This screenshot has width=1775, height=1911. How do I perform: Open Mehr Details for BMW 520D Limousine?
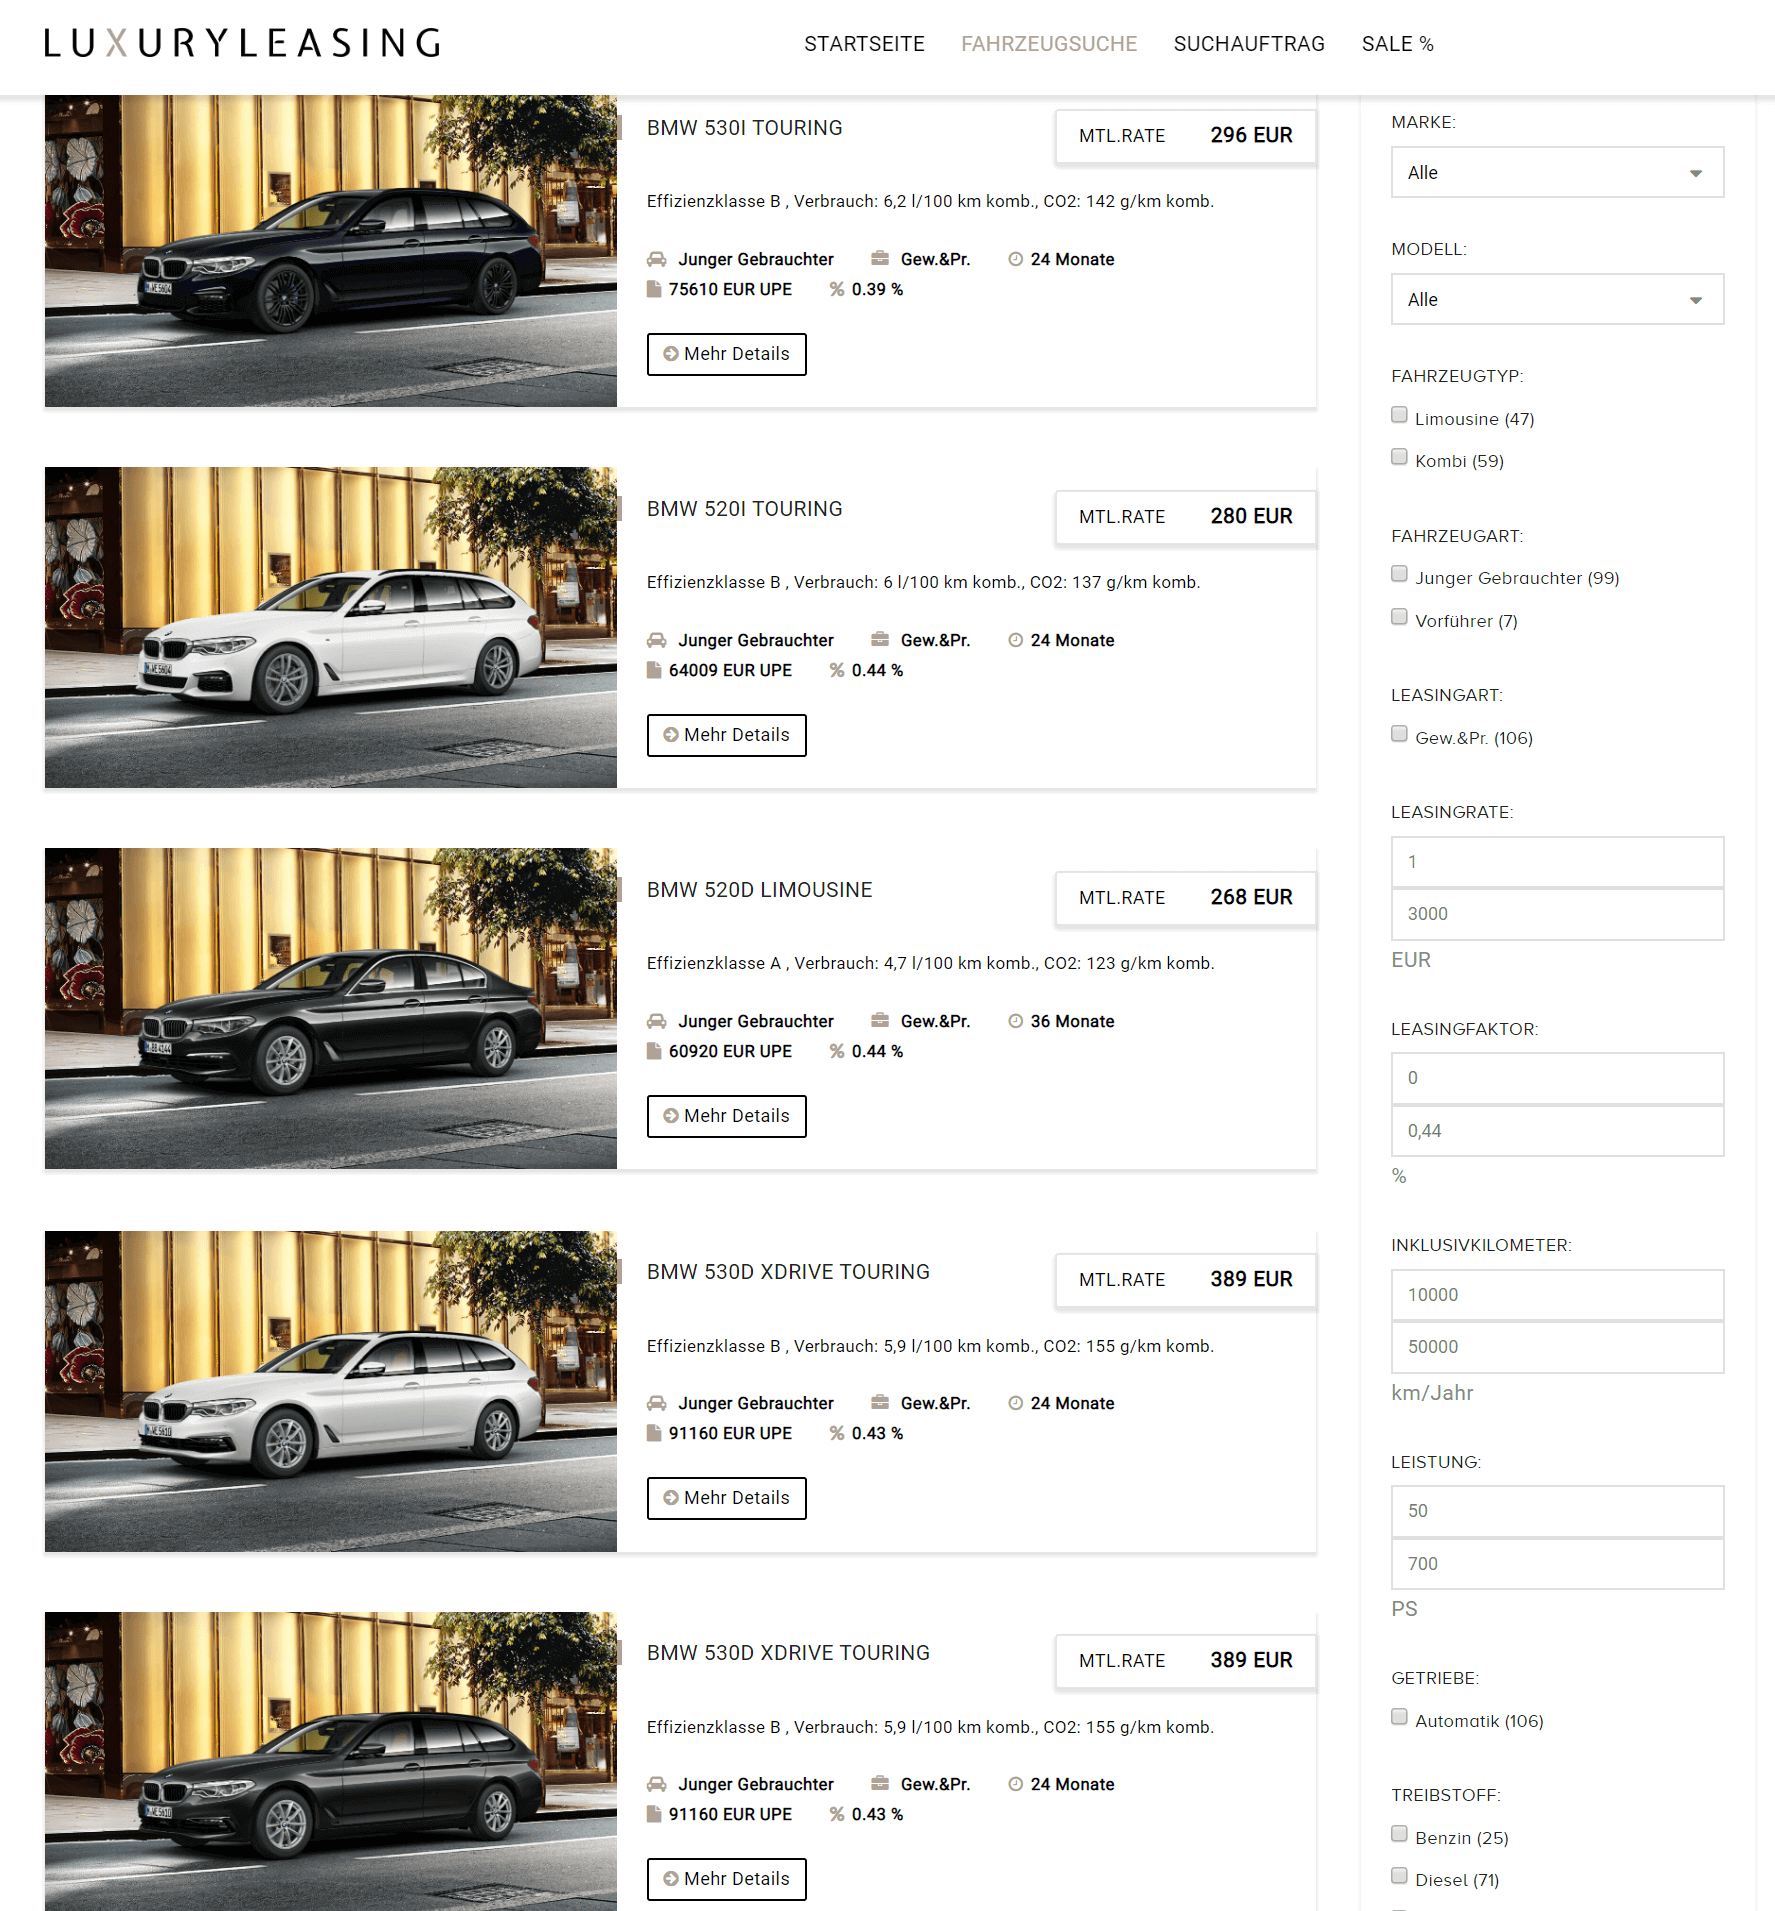click(726, 1116)
